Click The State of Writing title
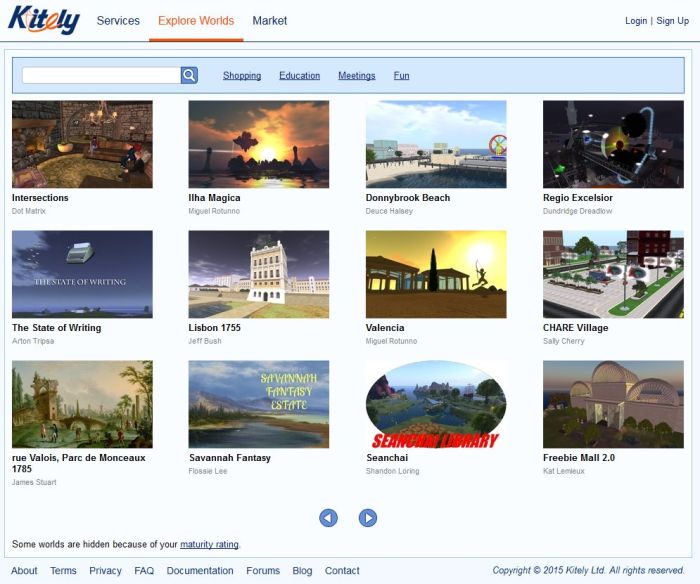The height and width of the screenshot is (584, 700). pos(57,328)
